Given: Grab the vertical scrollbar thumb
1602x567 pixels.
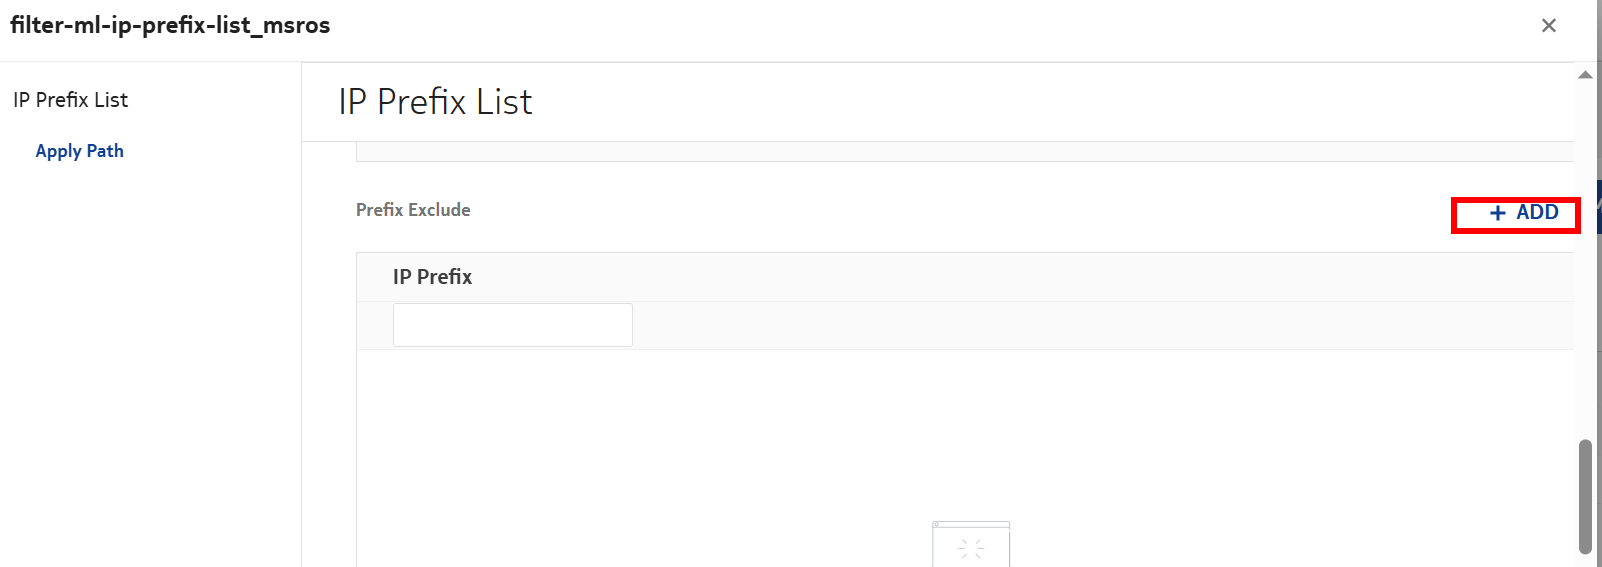Looking at the screenshot, I should [1585, 495].
